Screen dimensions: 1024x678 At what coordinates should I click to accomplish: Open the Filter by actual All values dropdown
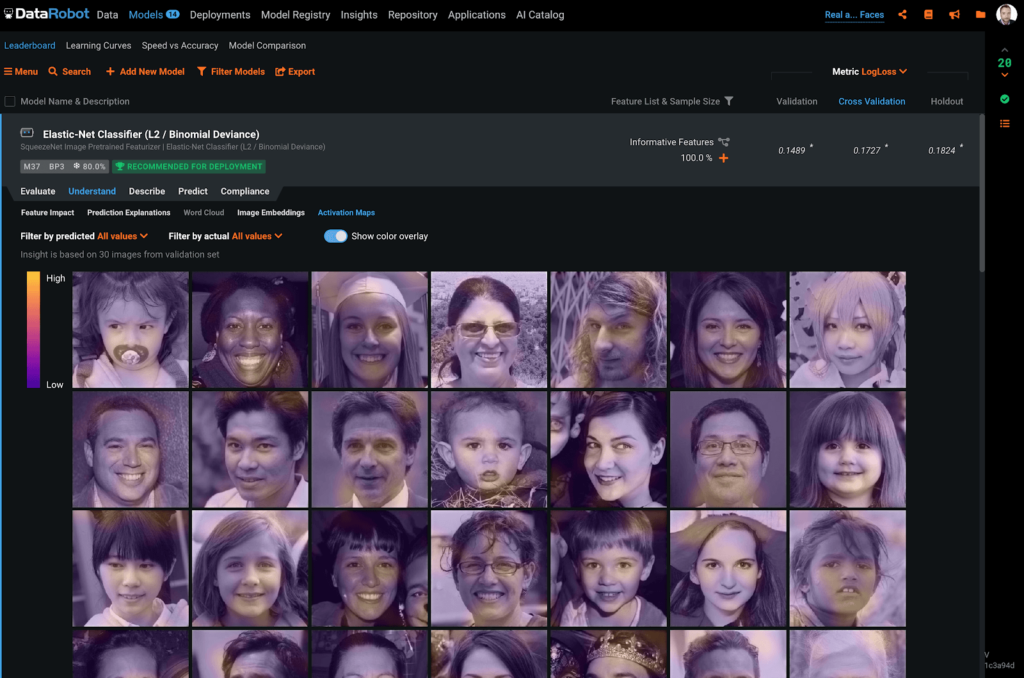(253, 235)
